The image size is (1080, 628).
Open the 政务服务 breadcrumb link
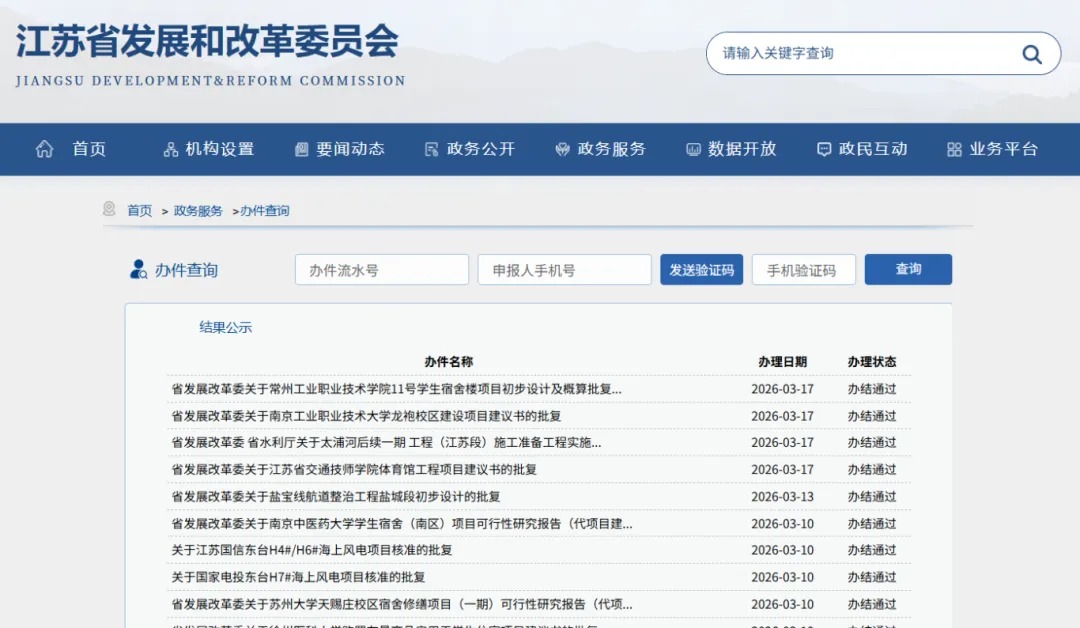[196, 210]
